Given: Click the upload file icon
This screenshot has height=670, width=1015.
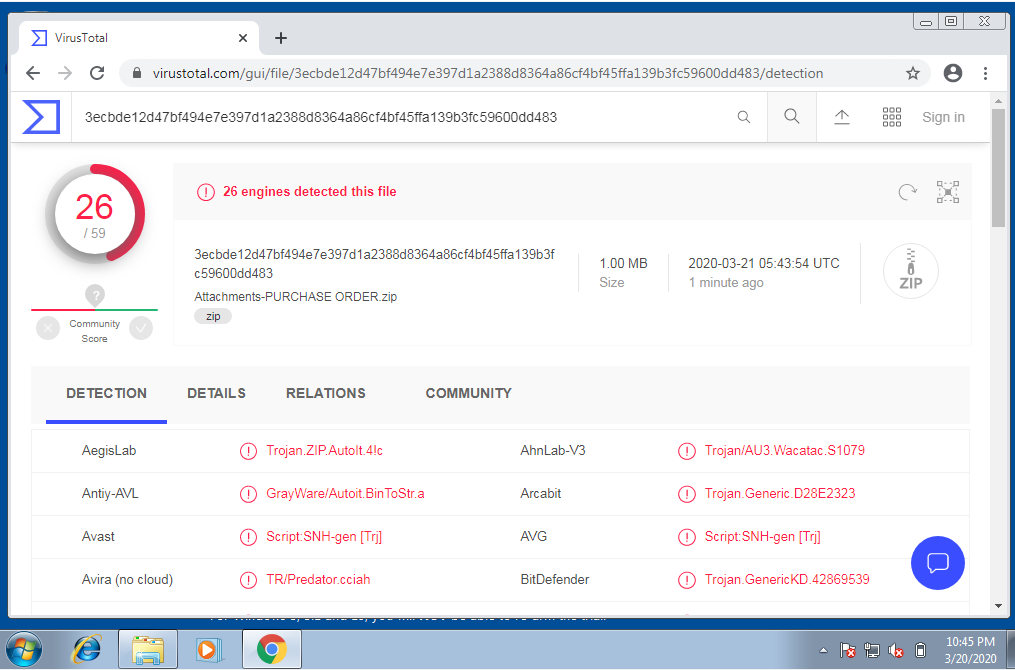Looking at the screenshot, I should point(842,117).
